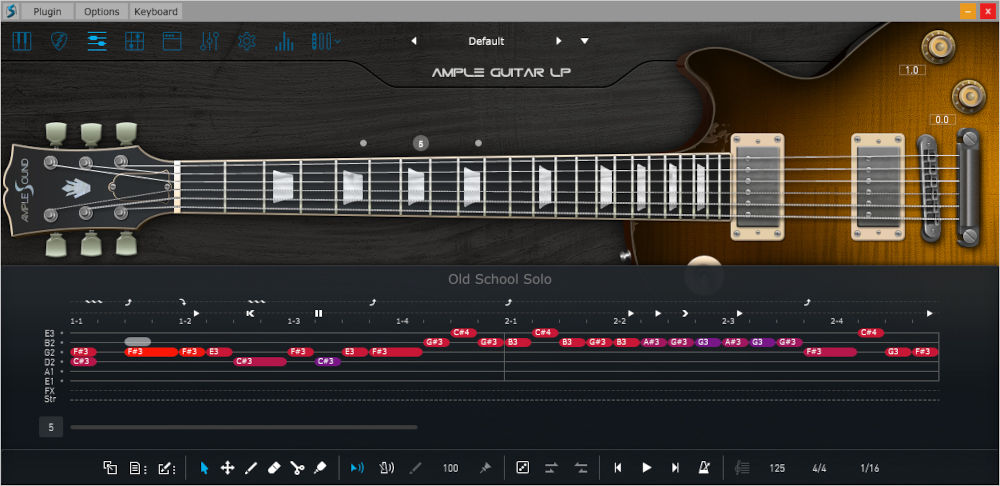
Task: Click the dimmed notation icon near tempo
Action: [742, 468]
